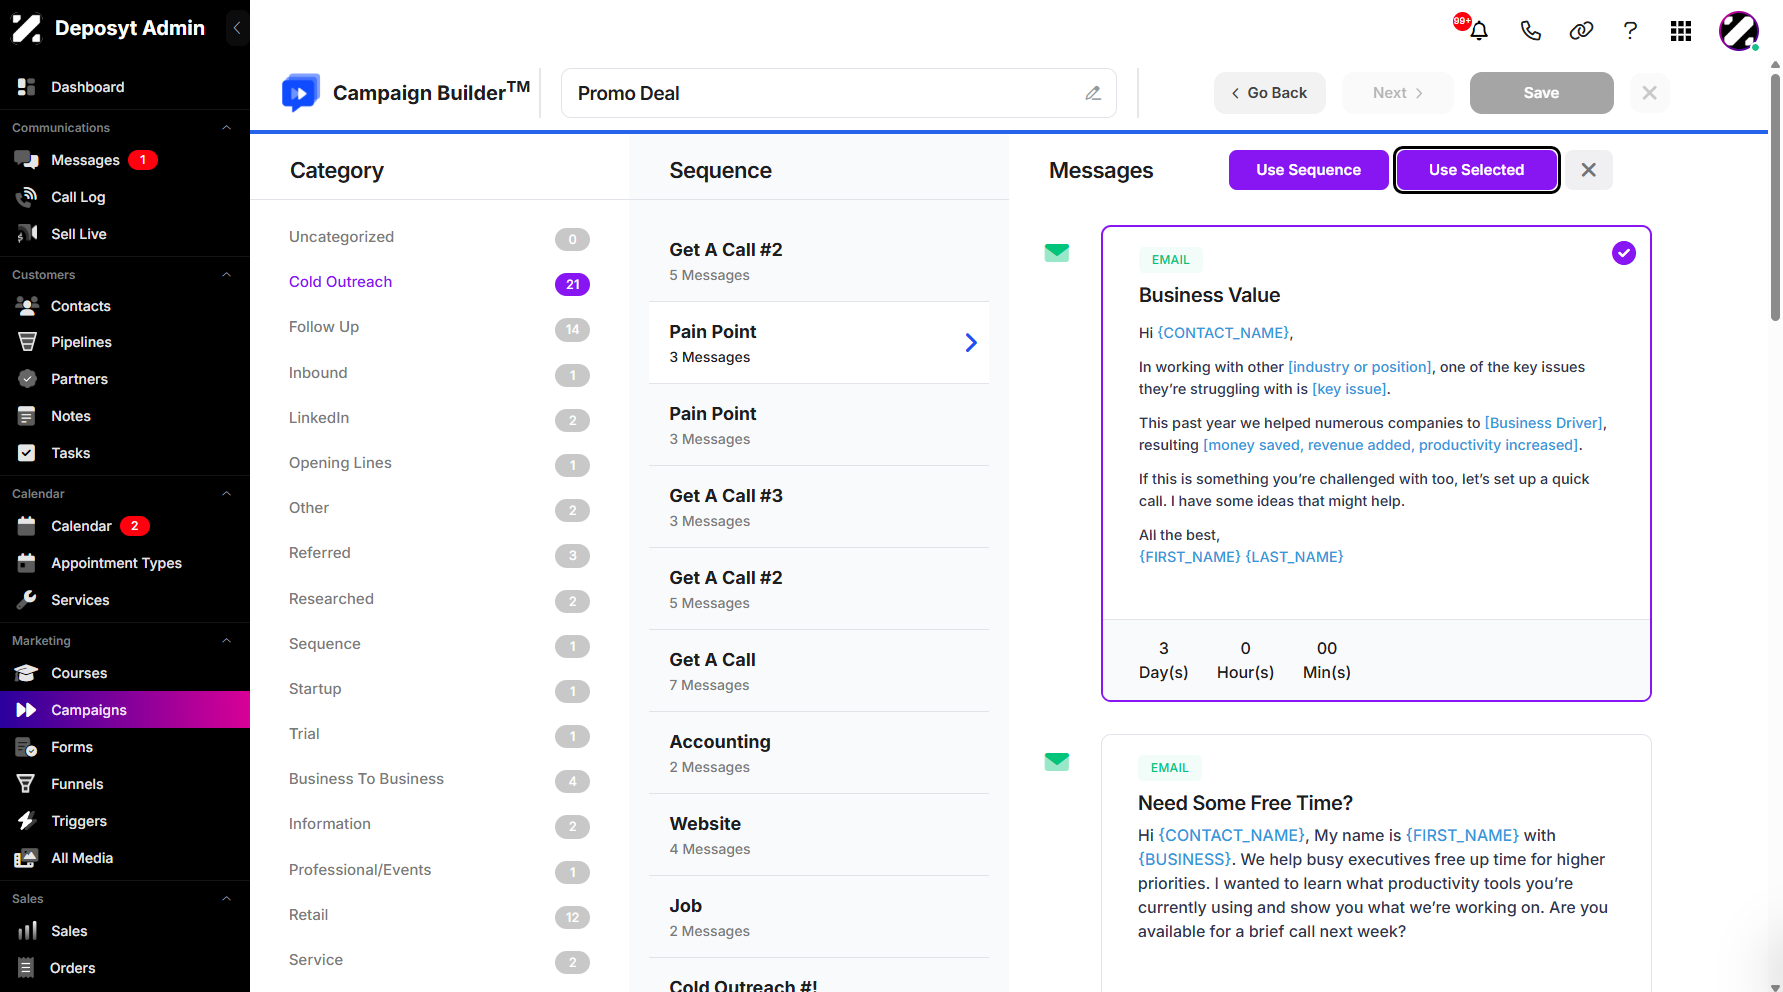Close the Messages panel with X
Viewport: 1783px width, 992px height.
[x=1588, y=170]
